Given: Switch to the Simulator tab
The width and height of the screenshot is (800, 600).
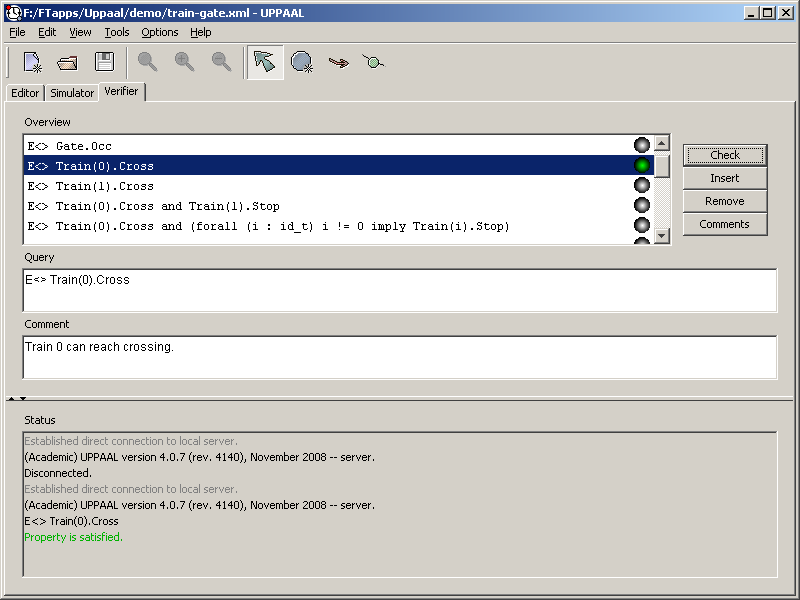Looking at the screenshot, I should (72, 93).
